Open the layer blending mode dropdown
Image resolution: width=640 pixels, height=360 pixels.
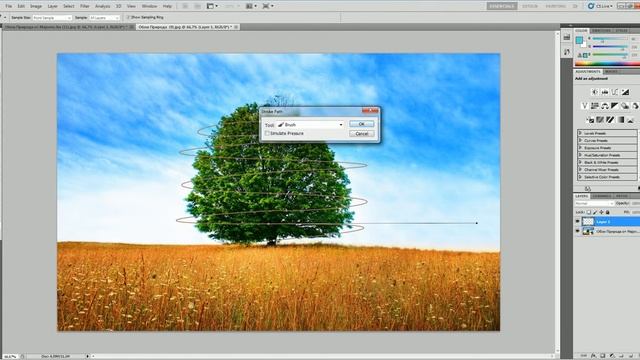click(594, 203)
